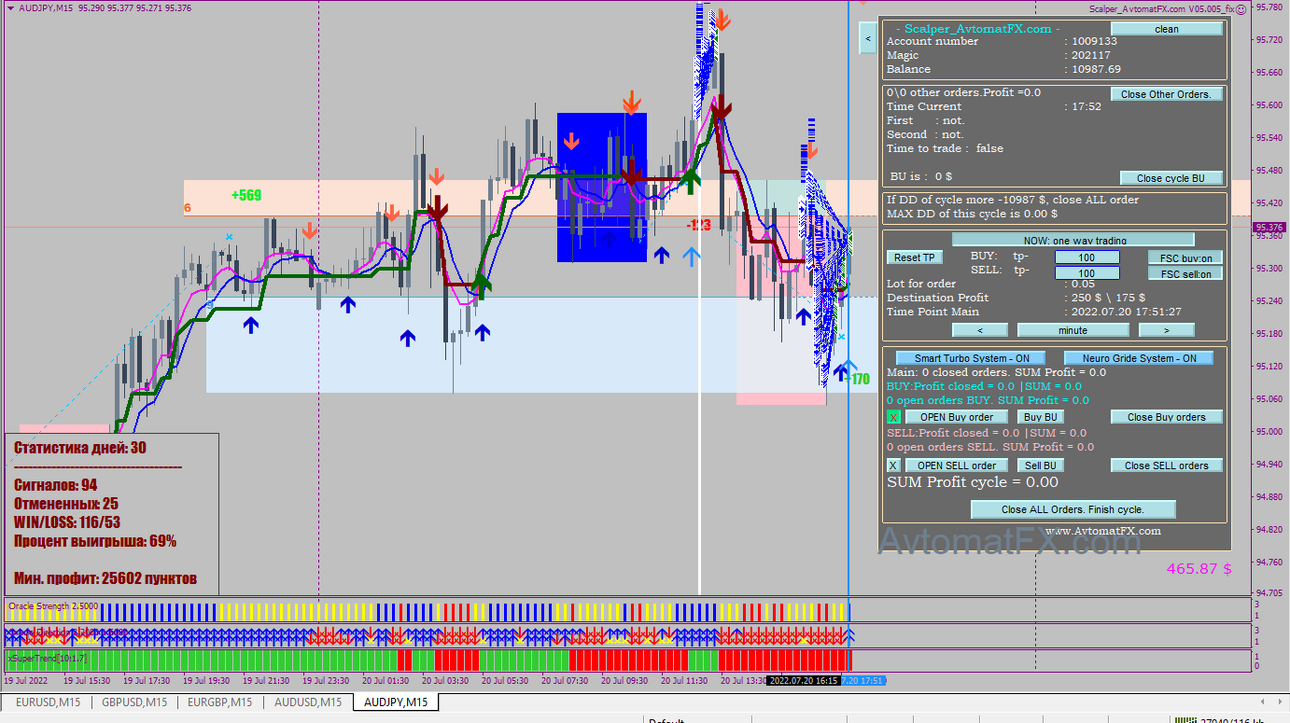Screen dimensions: 1290x723
Task: Toggle FSC buy:on
Action: [1185, 257]
